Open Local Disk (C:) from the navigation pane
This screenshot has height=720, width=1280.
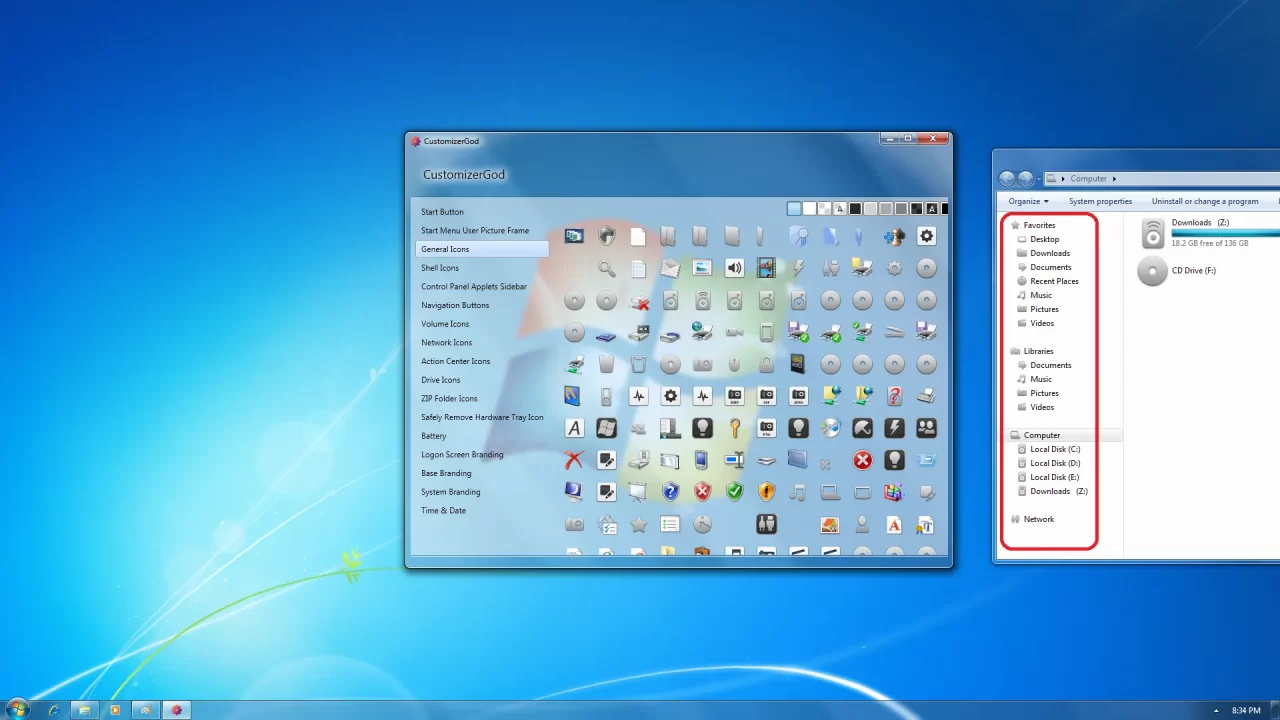tap(1054, 449)
